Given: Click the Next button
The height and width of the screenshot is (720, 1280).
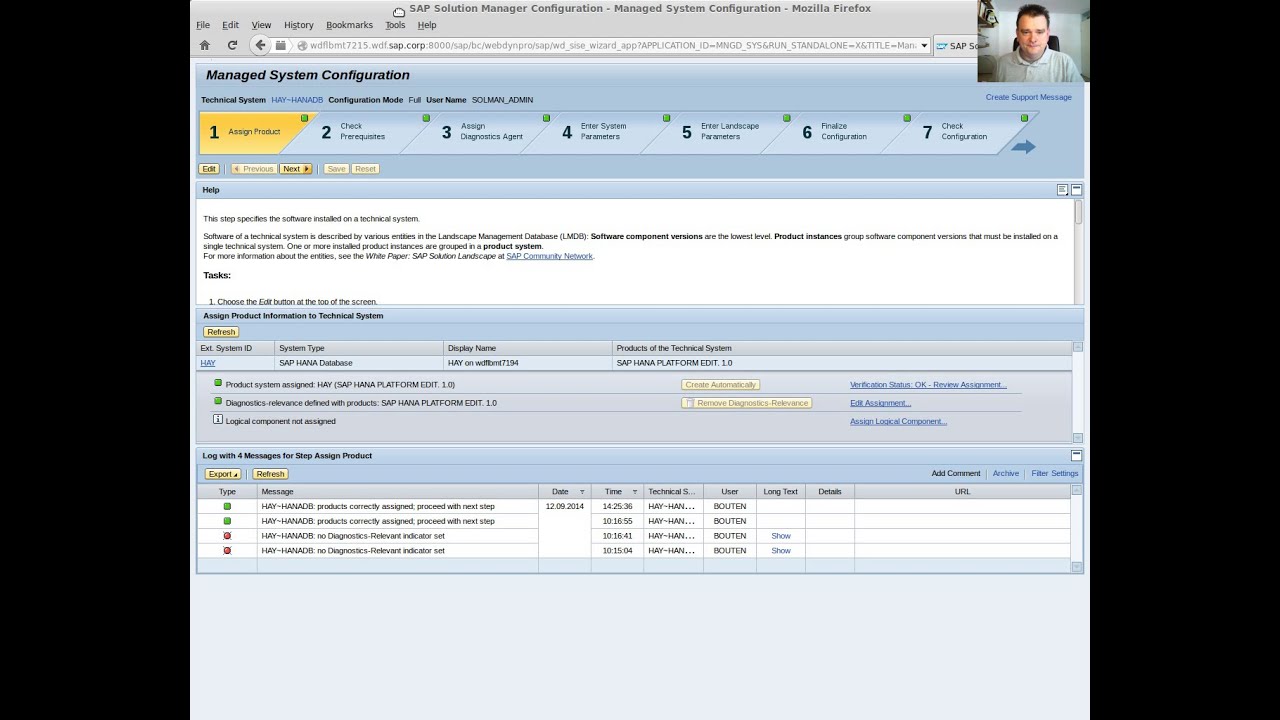Looking at the screenshot, I should 295,169.
